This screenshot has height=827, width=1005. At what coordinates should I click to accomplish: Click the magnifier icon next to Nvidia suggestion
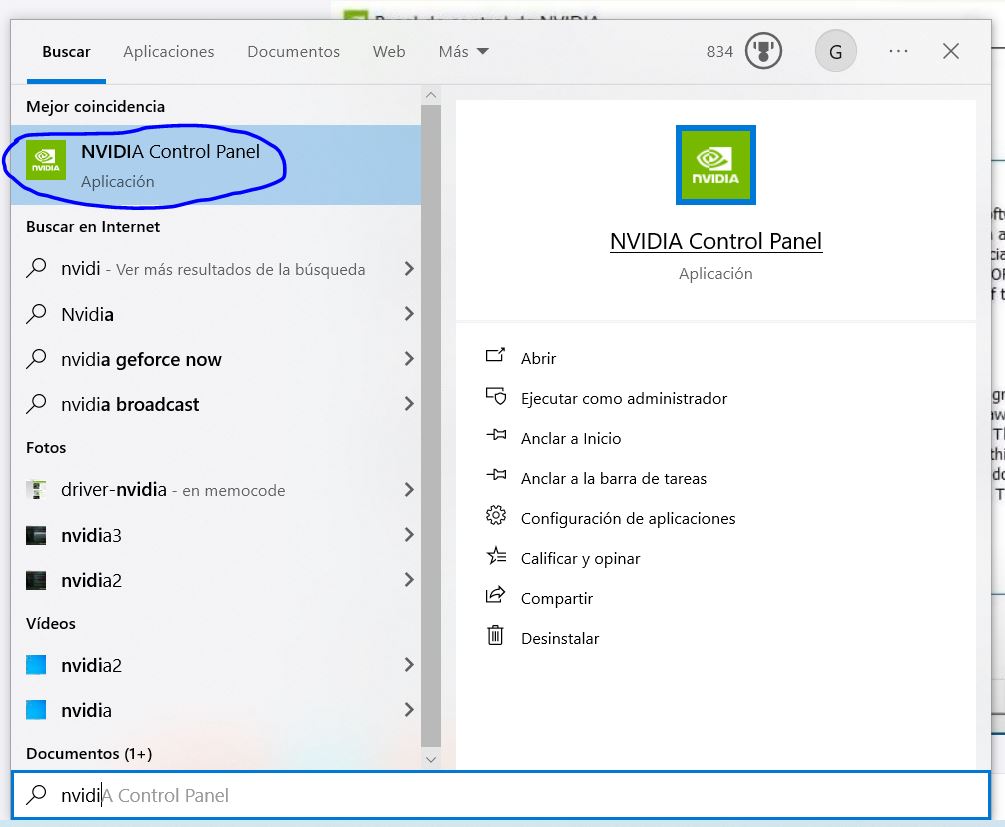coord(37,313)
